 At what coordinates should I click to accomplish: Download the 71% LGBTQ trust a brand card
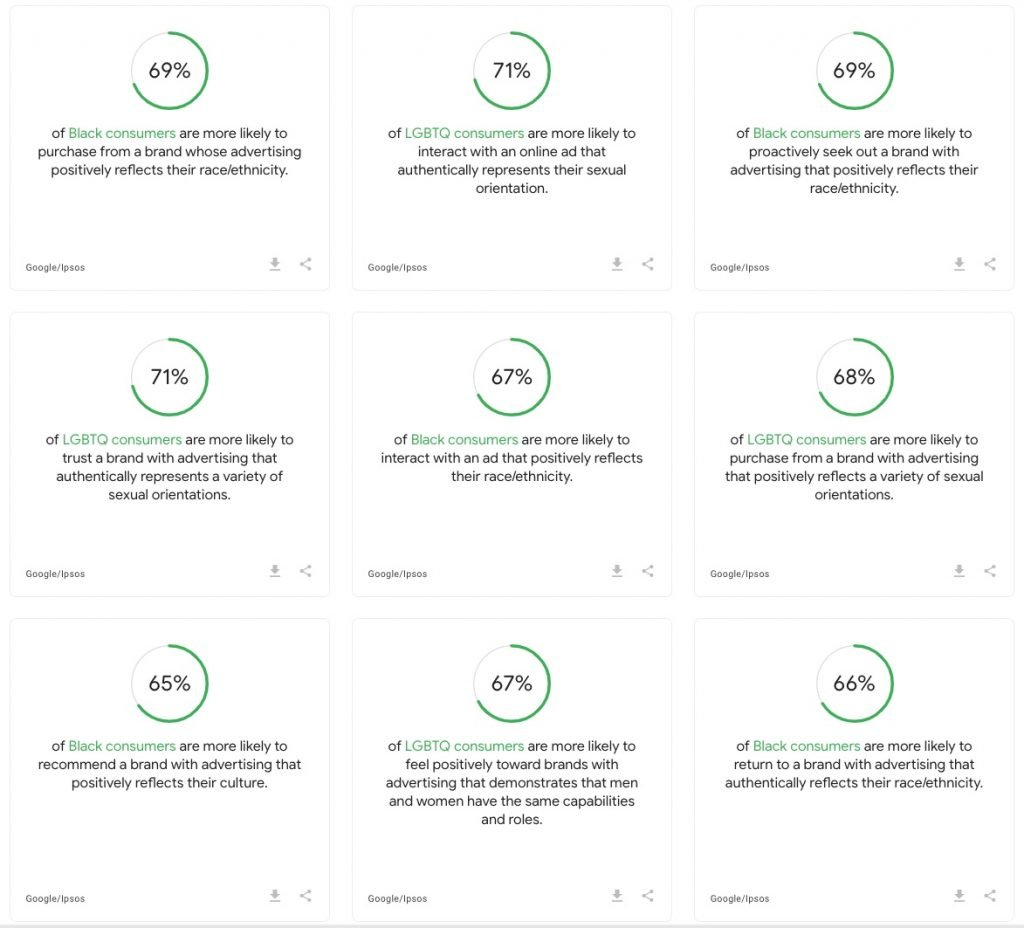click(x=275, y=571)
